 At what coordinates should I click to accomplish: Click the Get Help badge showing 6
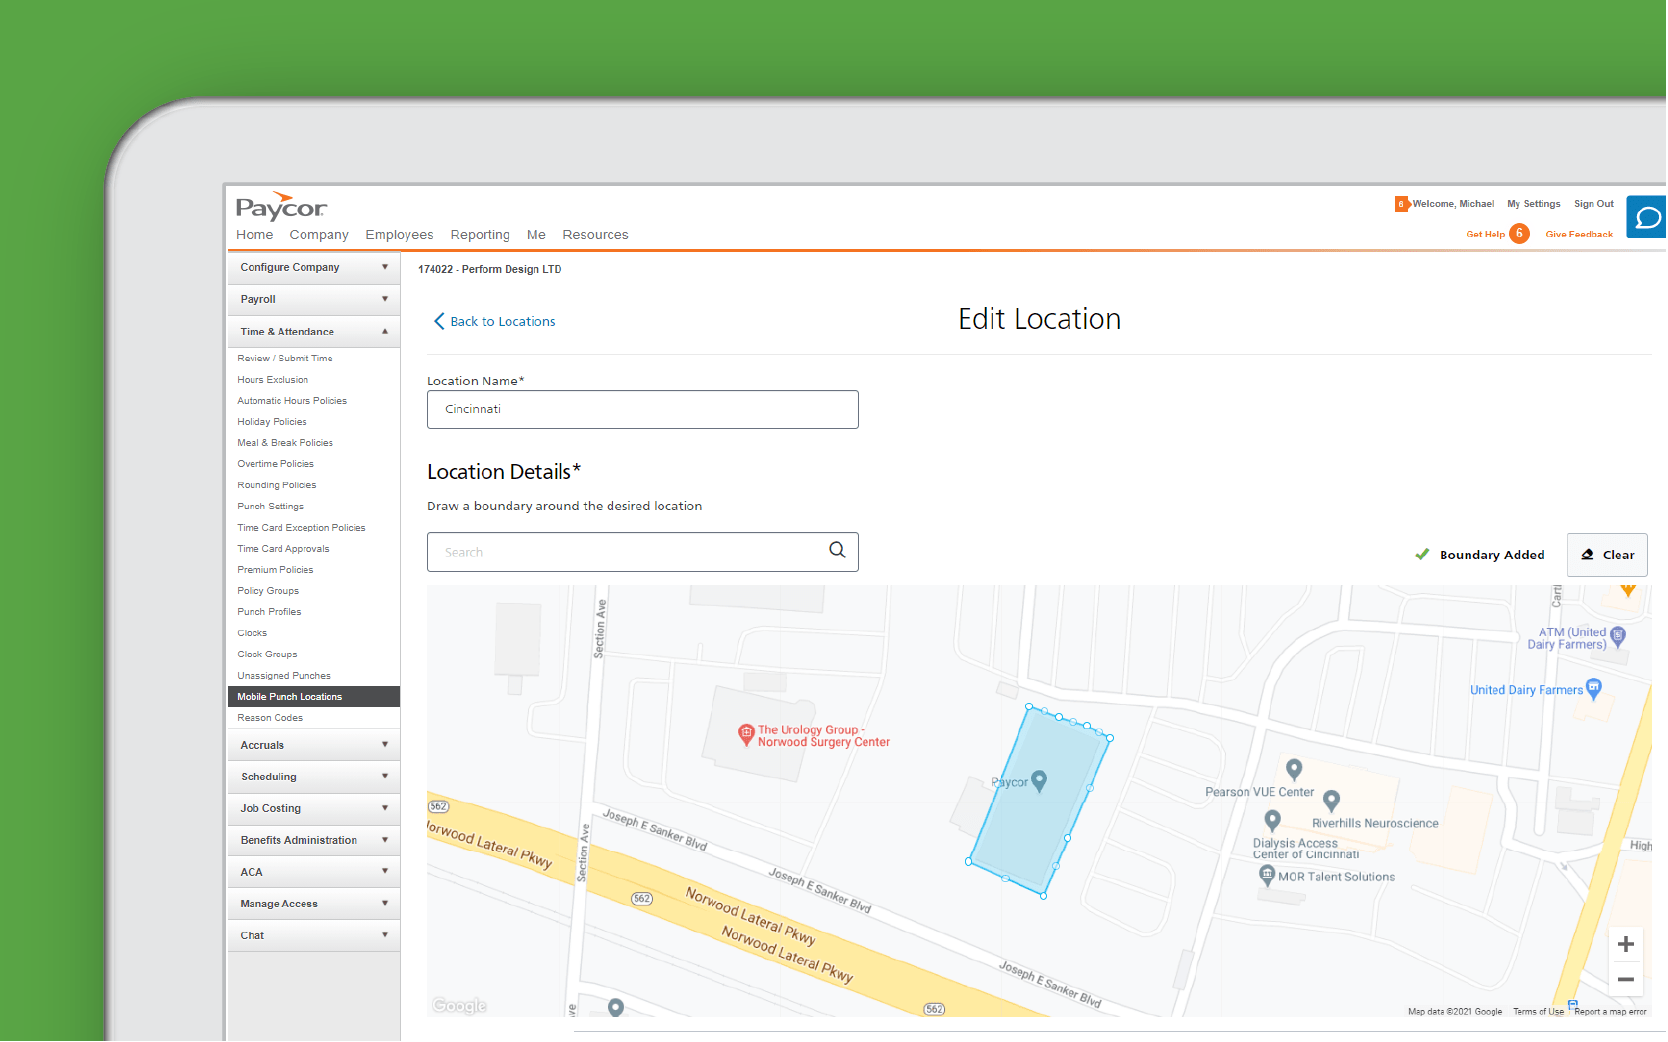tap(1519, 233)
